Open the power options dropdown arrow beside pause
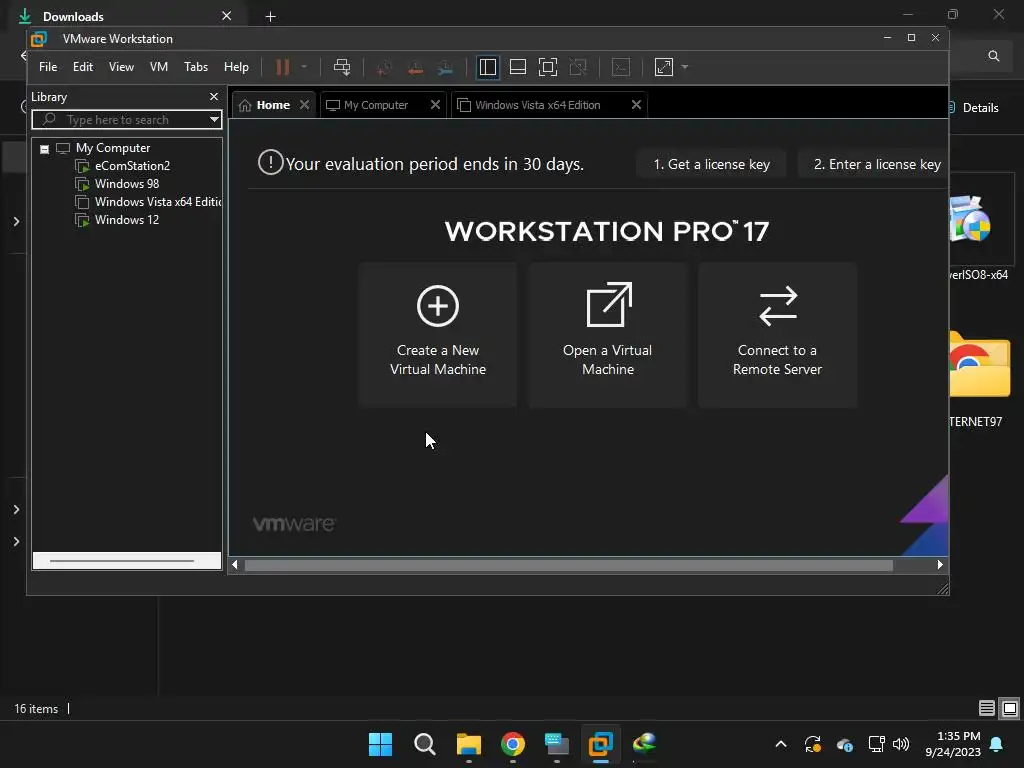 click(304, 67)
